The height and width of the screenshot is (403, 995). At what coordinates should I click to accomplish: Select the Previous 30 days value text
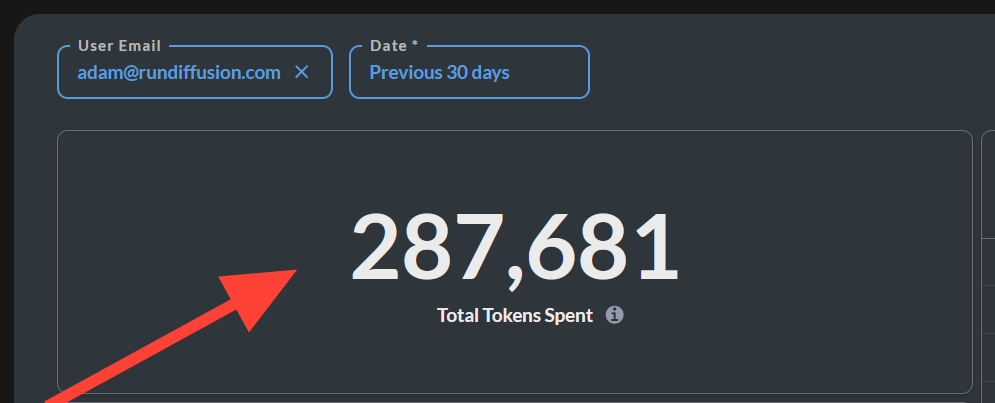tap(439, 72)
